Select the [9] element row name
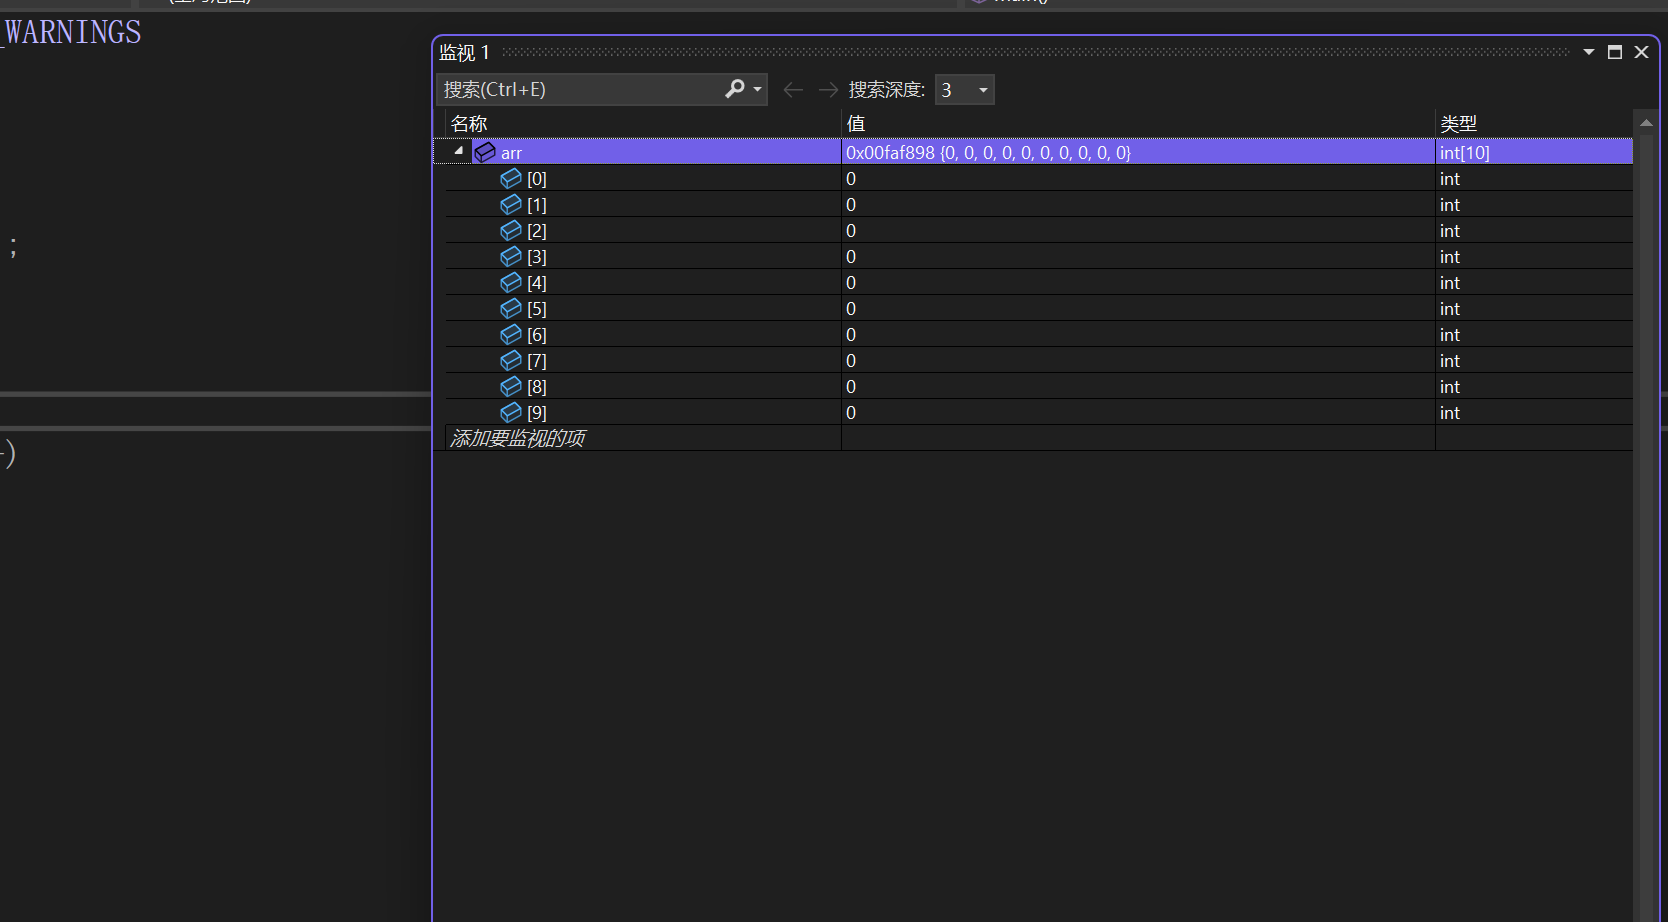This screenshot has width=1668, height=922. [x=537, y=413]
